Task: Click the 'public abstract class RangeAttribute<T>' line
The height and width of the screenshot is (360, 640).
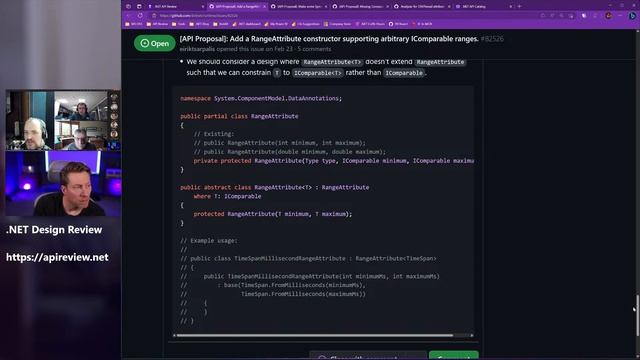Action: (x=275, y=187)
